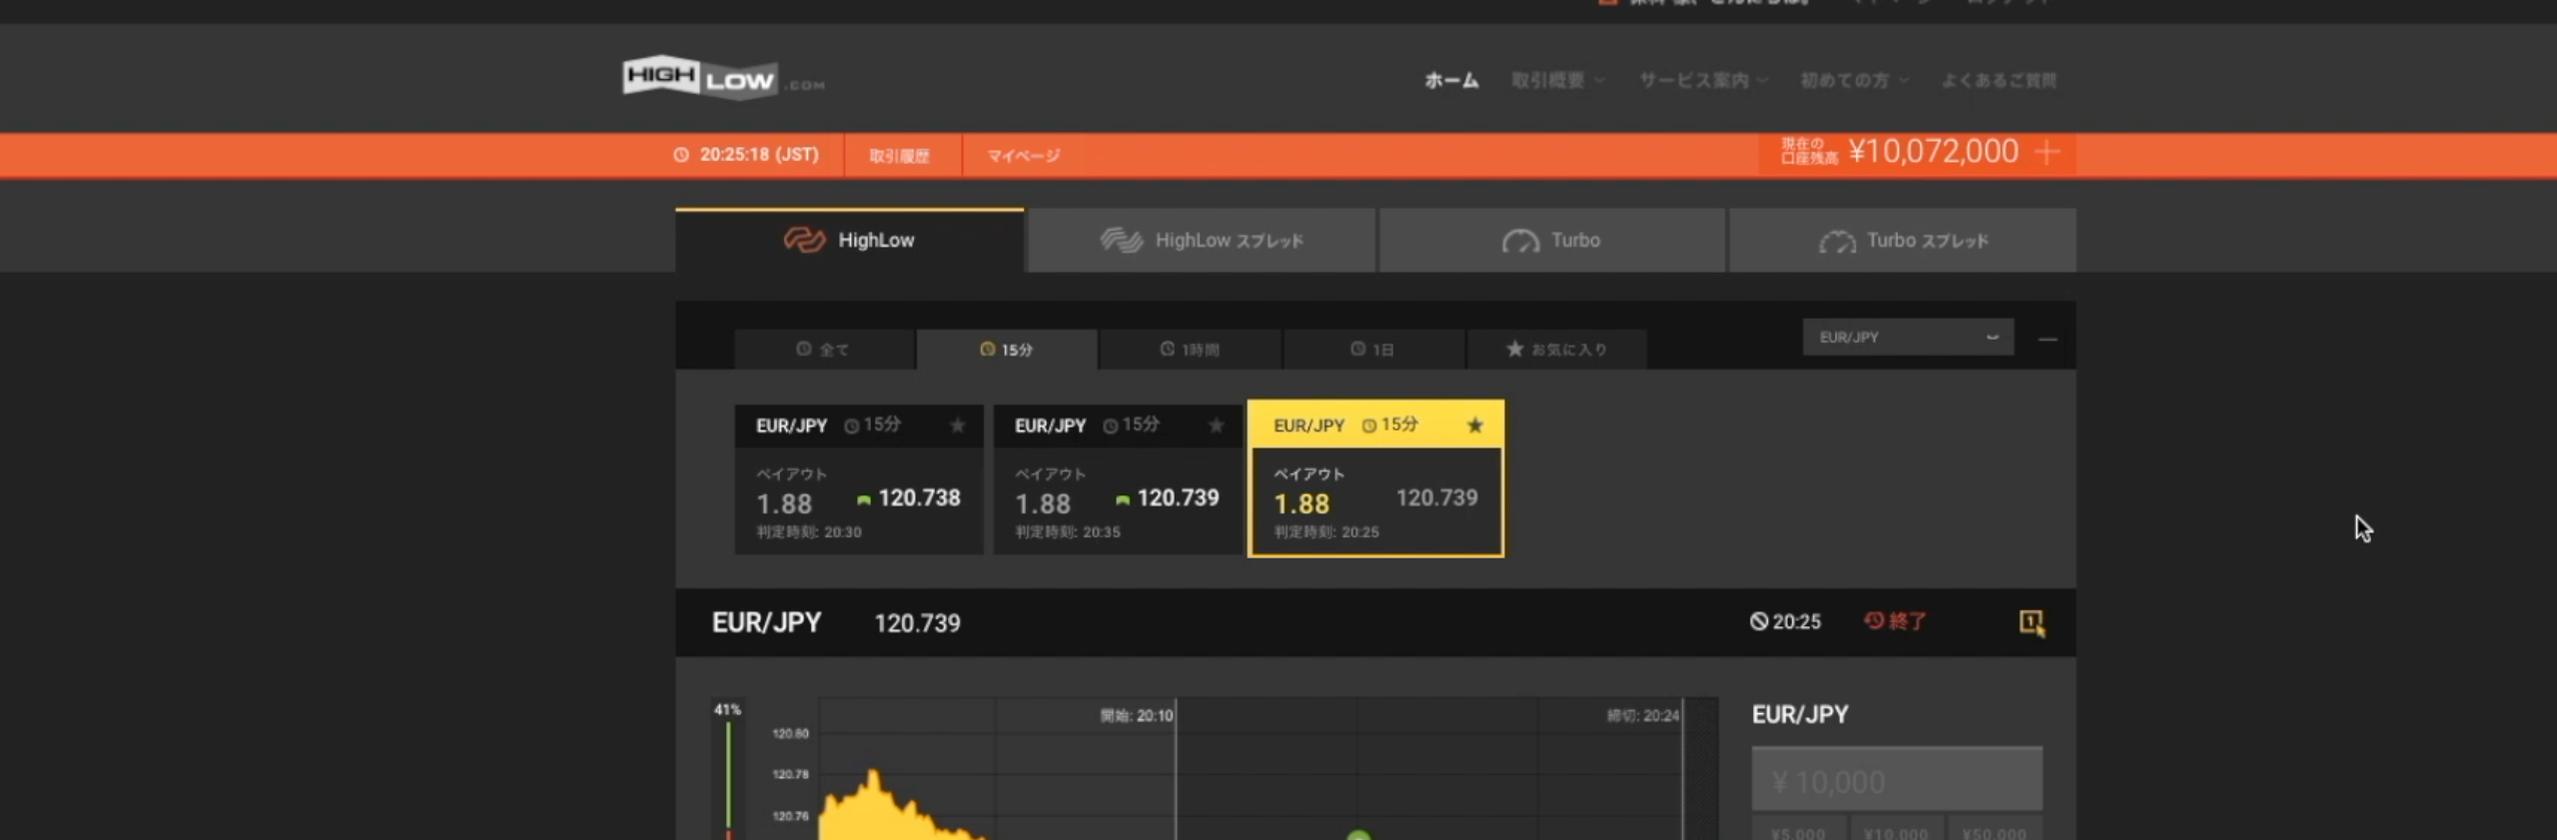Filter by 全て duration tab

click(824, 349)
